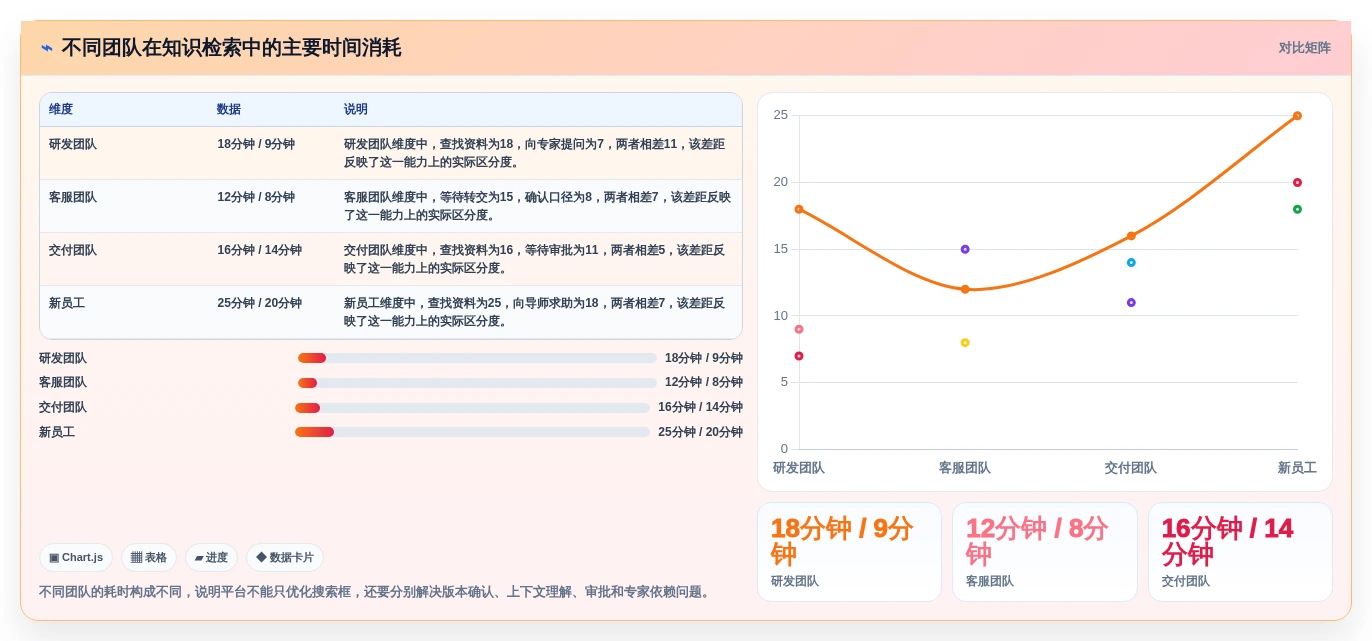Click the 客服团队 x-axis label on chart

[965, 468]
